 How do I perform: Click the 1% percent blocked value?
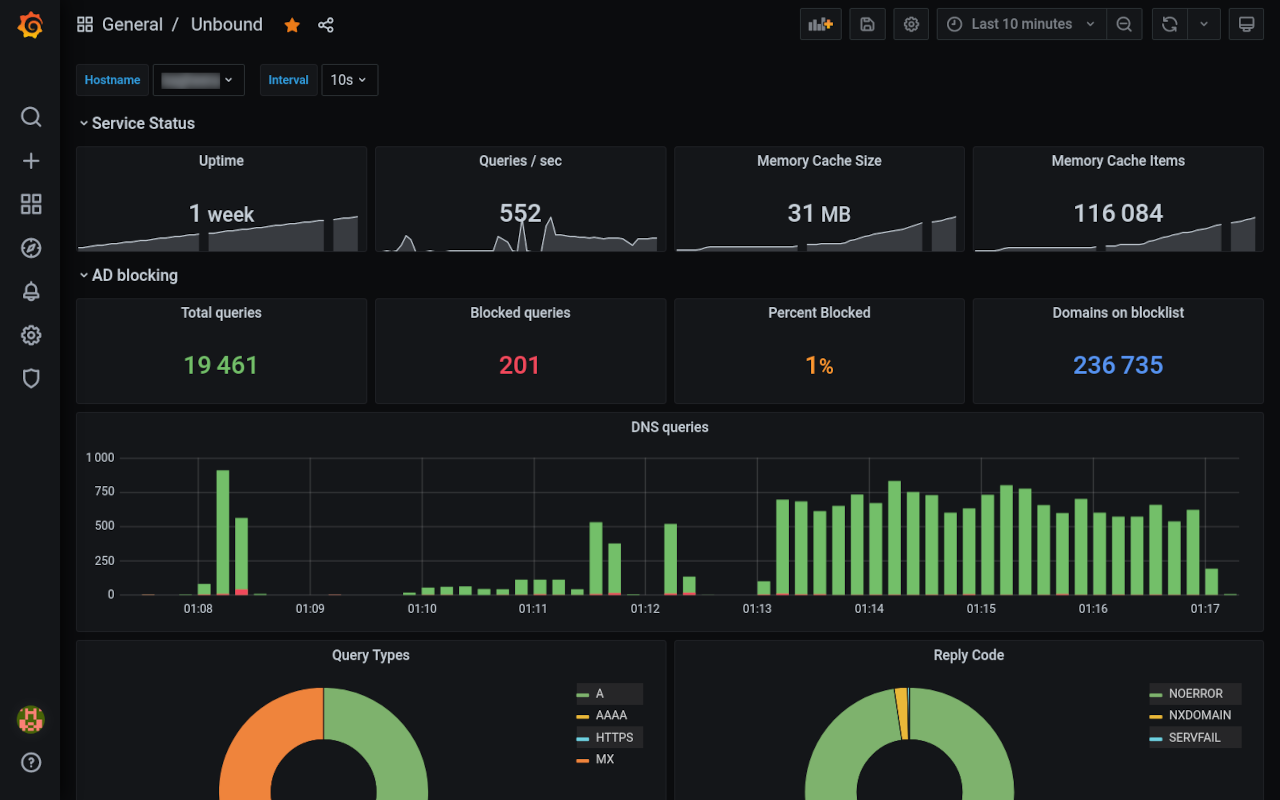(819, 366)
